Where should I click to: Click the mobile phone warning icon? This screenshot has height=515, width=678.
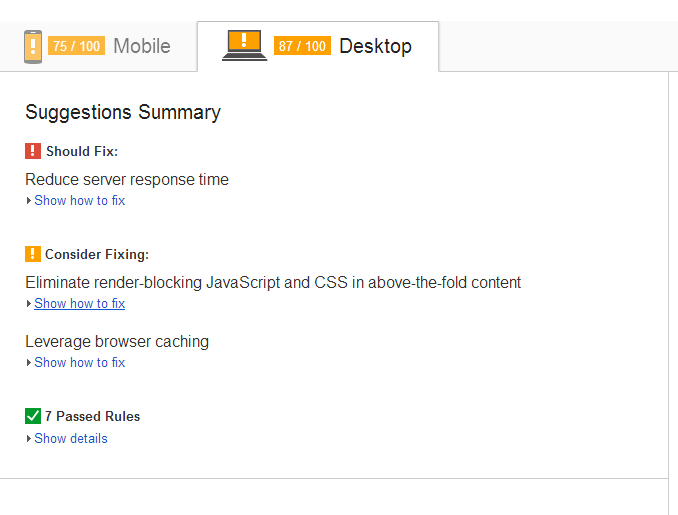tap(33, 47)
